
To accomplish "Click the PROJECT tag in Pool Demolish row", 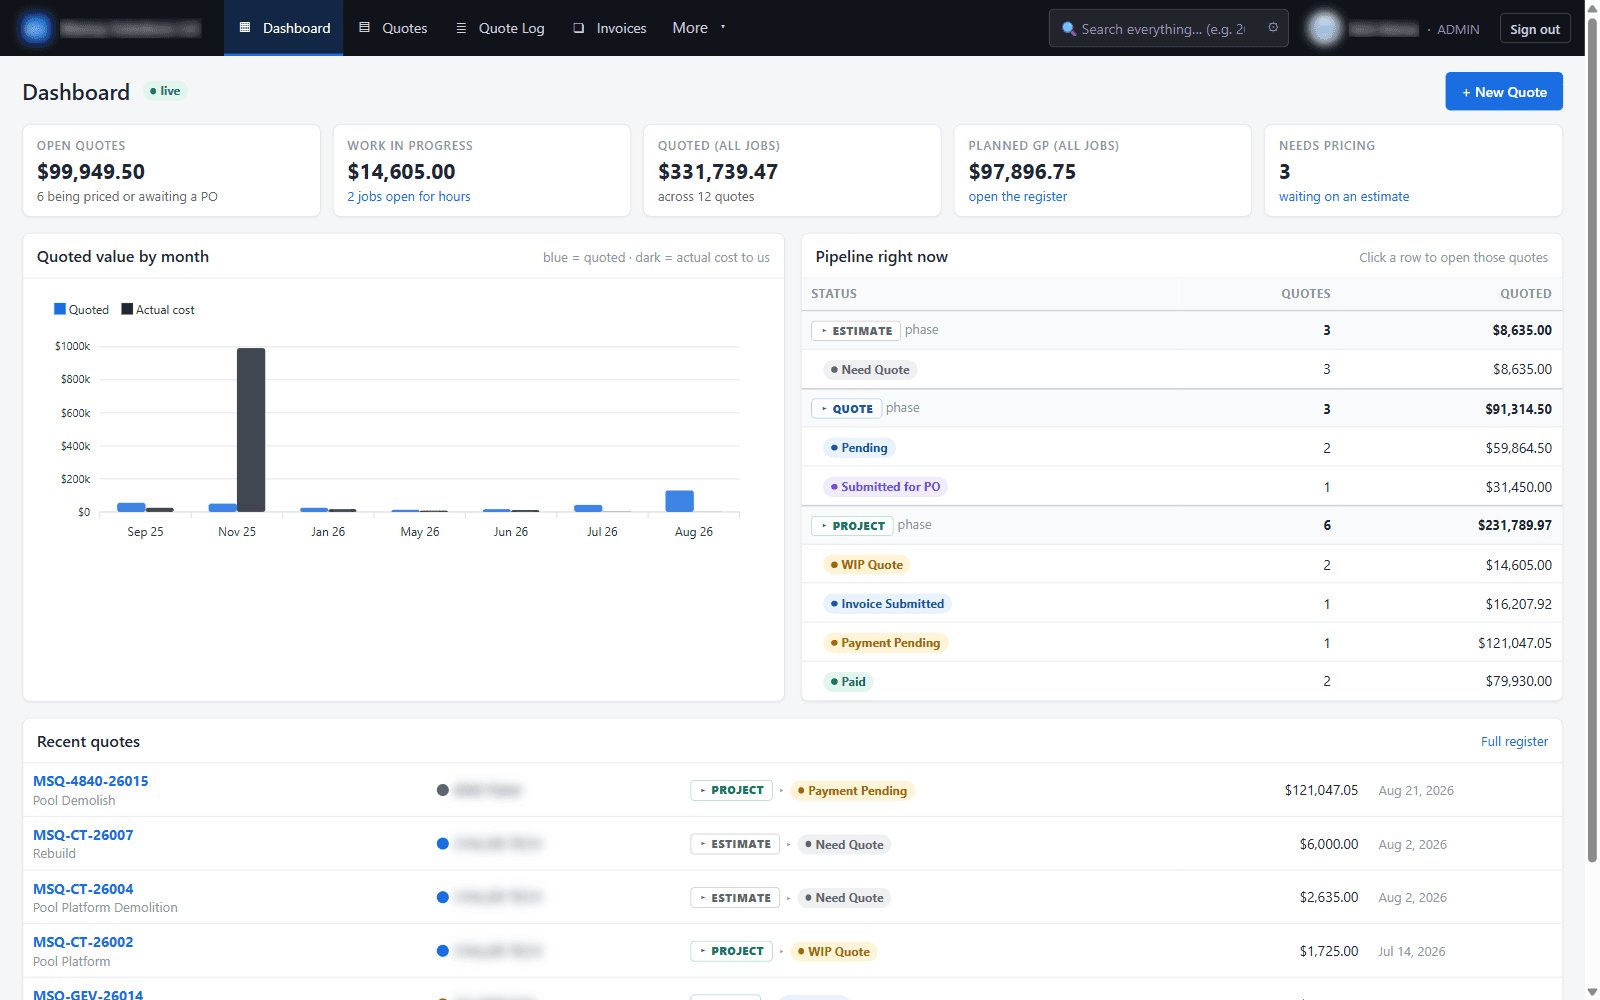I will click(731, 790).
